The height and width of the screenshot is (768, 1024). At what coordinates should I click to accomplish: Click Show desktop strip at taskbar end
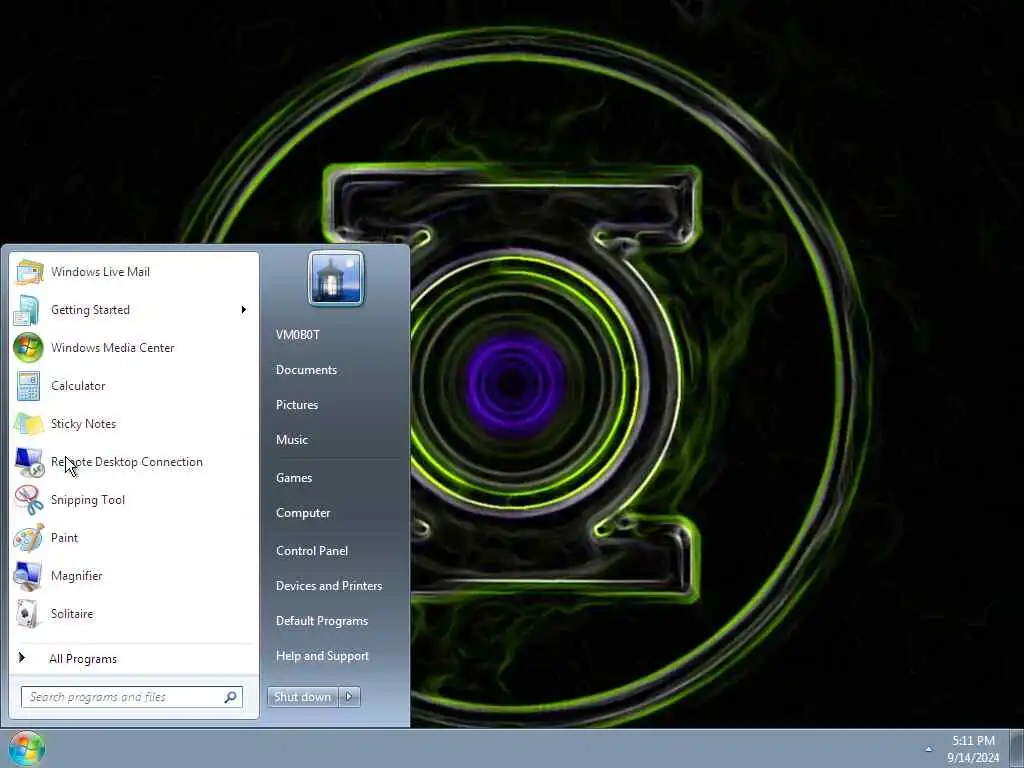[x=1017, y=748]
